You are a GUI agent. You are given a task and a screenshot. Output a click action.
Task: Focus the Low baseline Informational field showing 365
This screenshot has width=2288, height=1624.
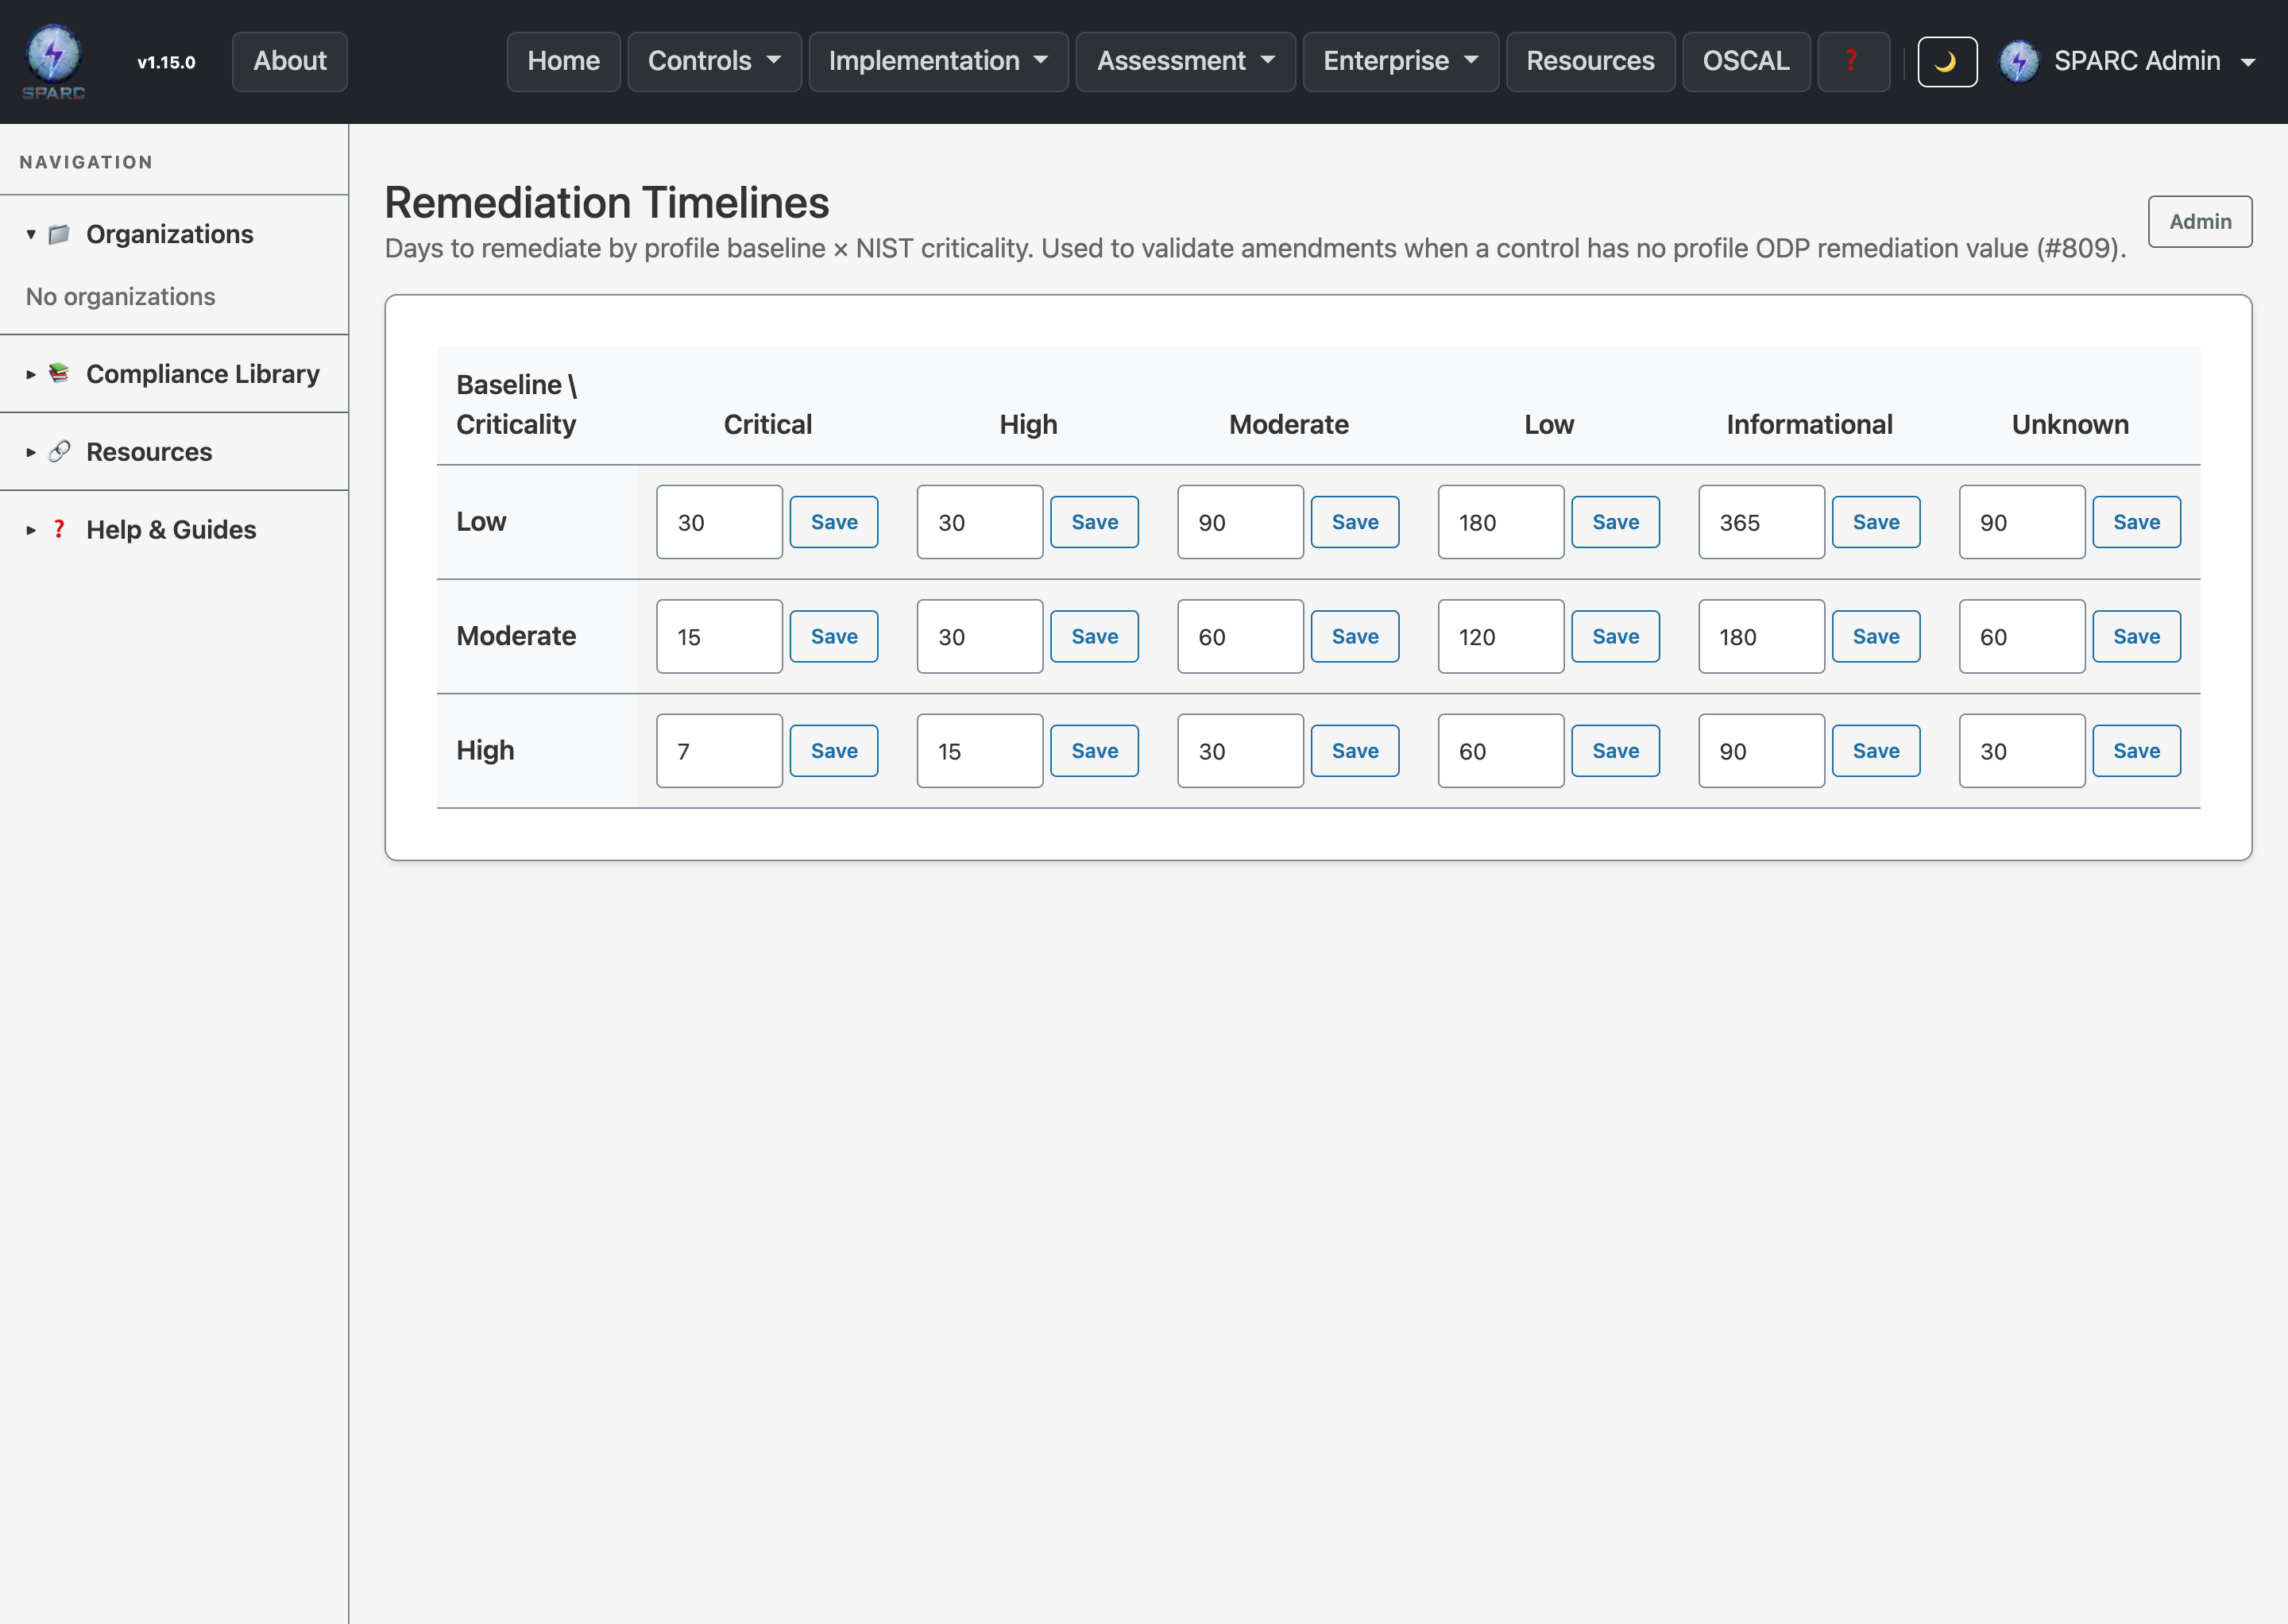1761,522
